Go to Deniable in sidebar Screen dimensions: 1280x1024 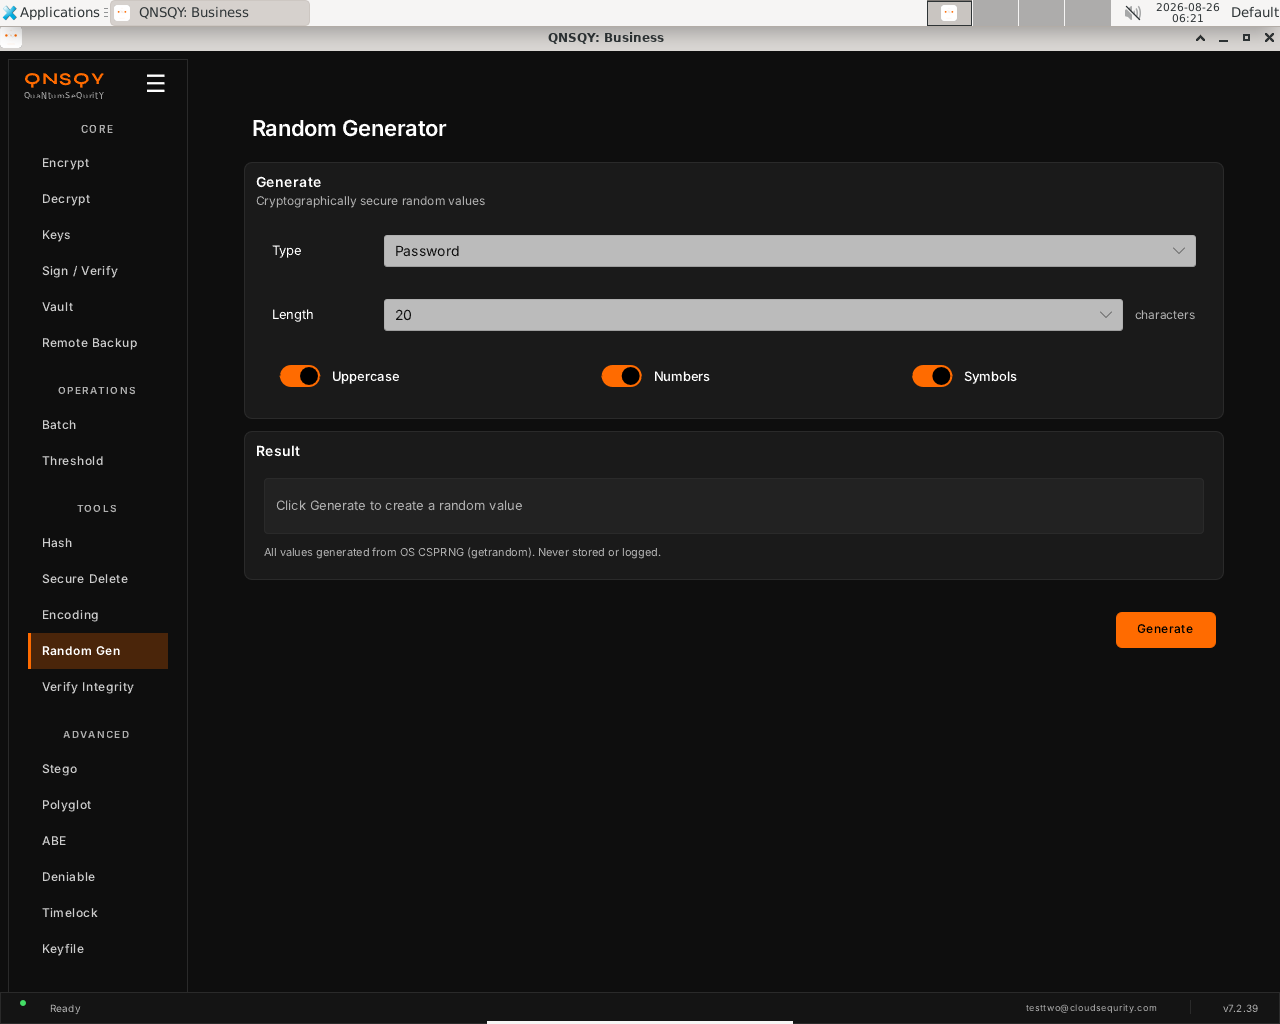tap(98, 877)
